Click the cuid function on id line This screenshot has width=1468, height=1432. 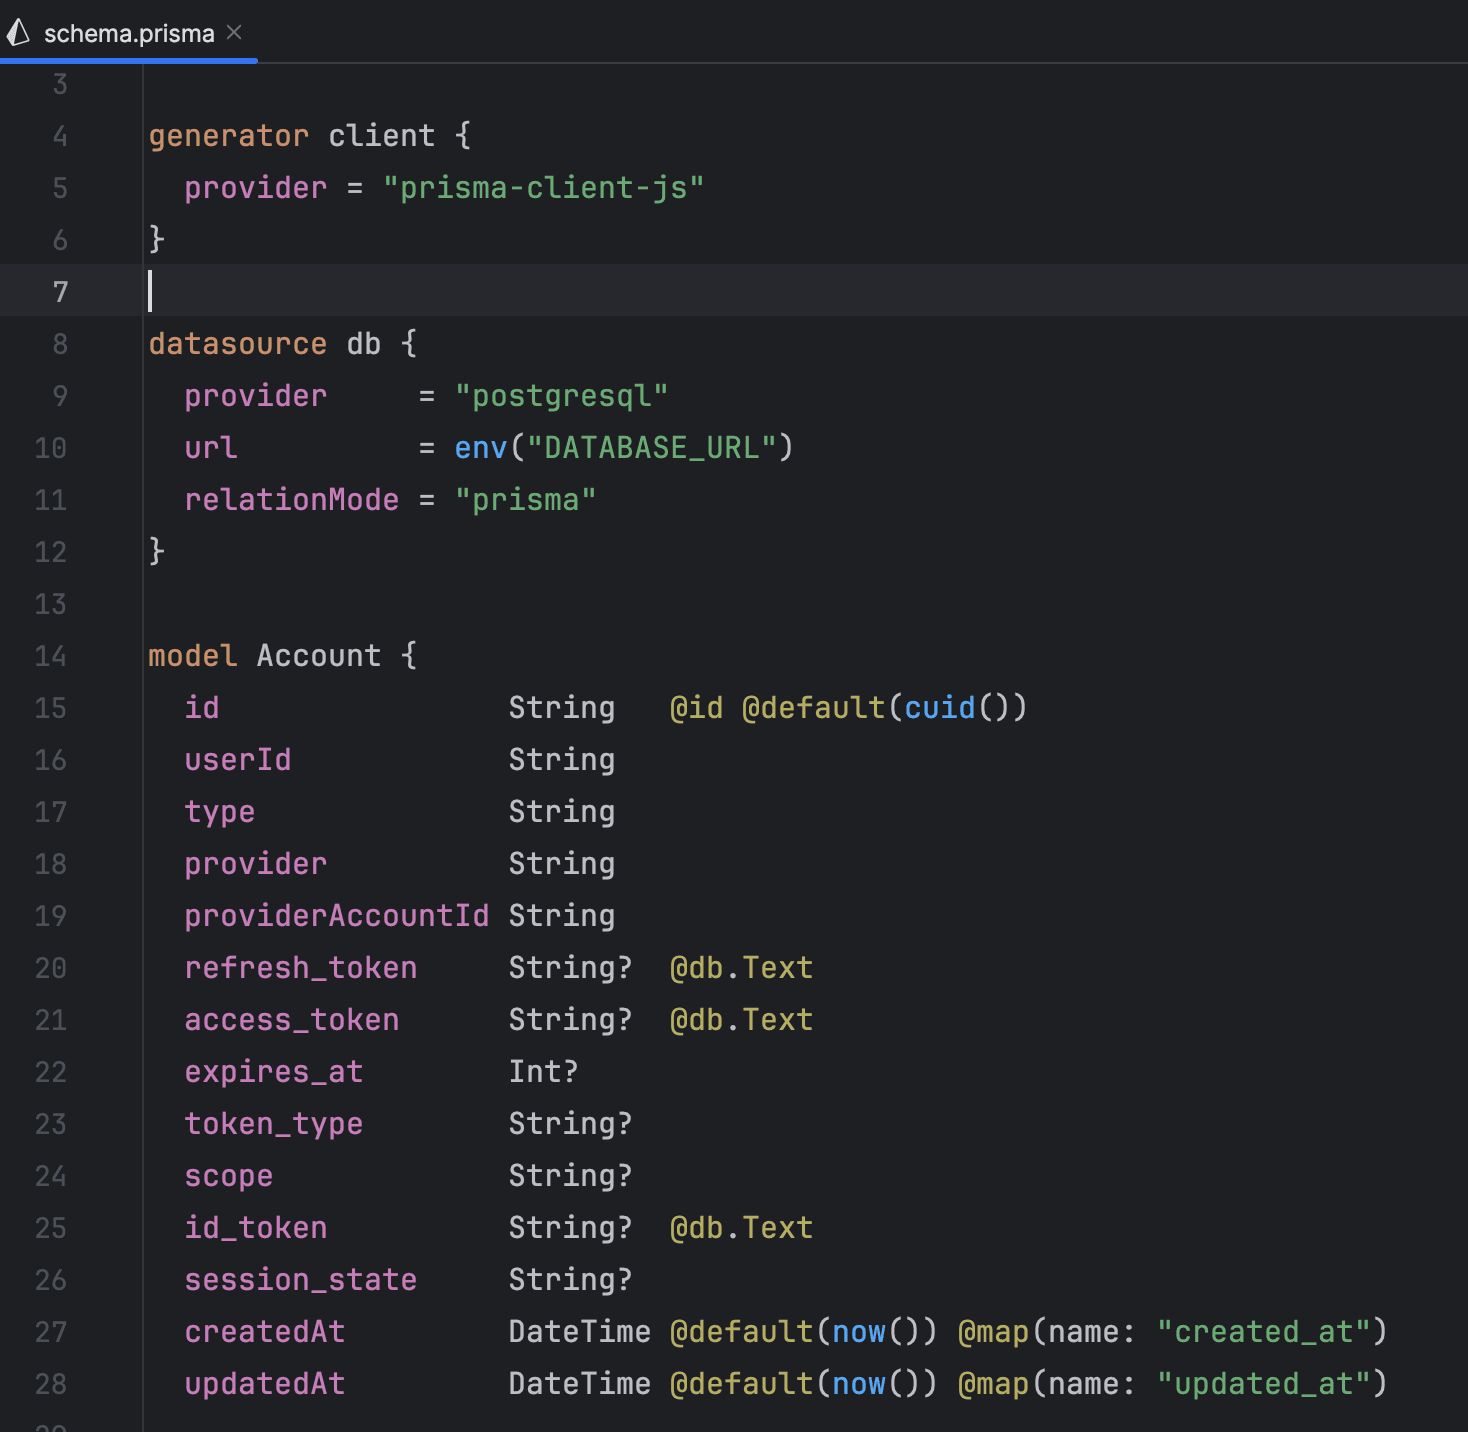[939, 708]
